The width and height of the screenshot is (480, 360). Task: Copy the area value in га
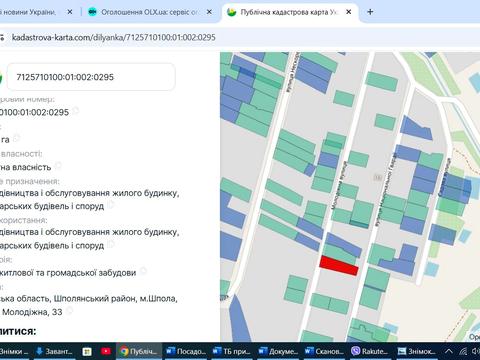17,137
